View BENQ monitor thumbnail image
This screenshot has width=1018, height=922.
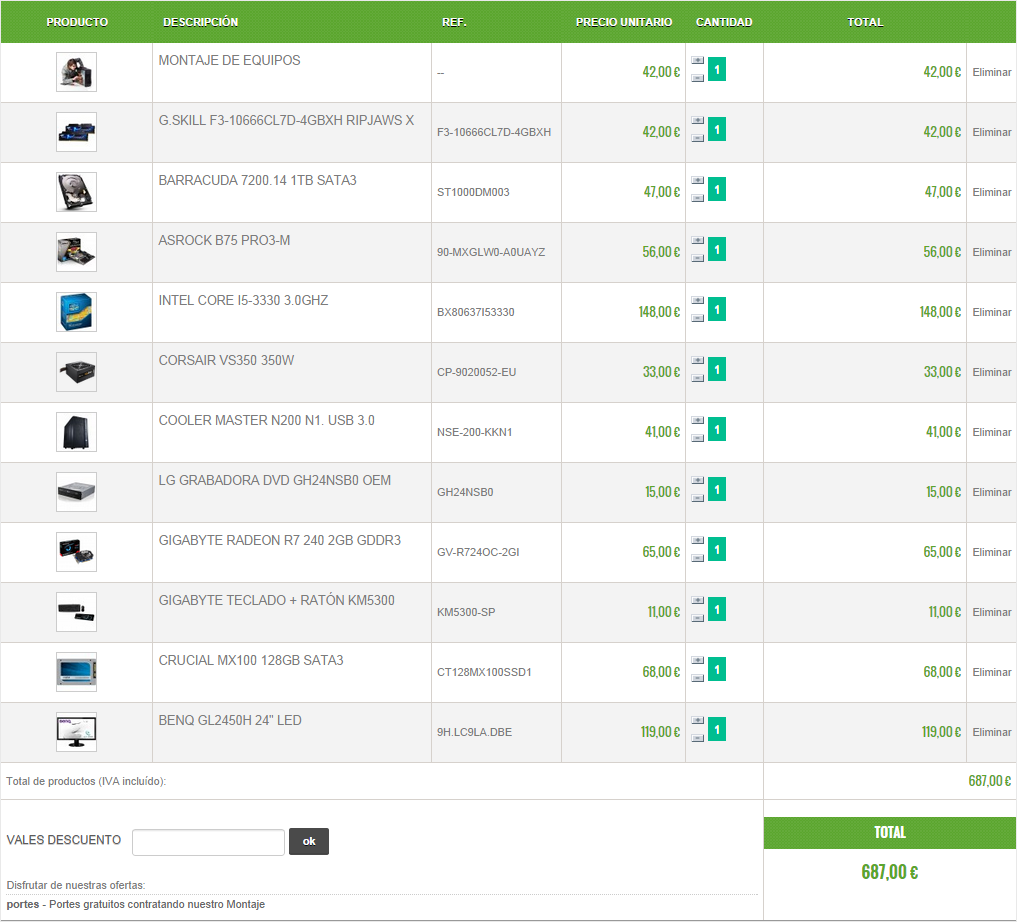coord(77,732)
